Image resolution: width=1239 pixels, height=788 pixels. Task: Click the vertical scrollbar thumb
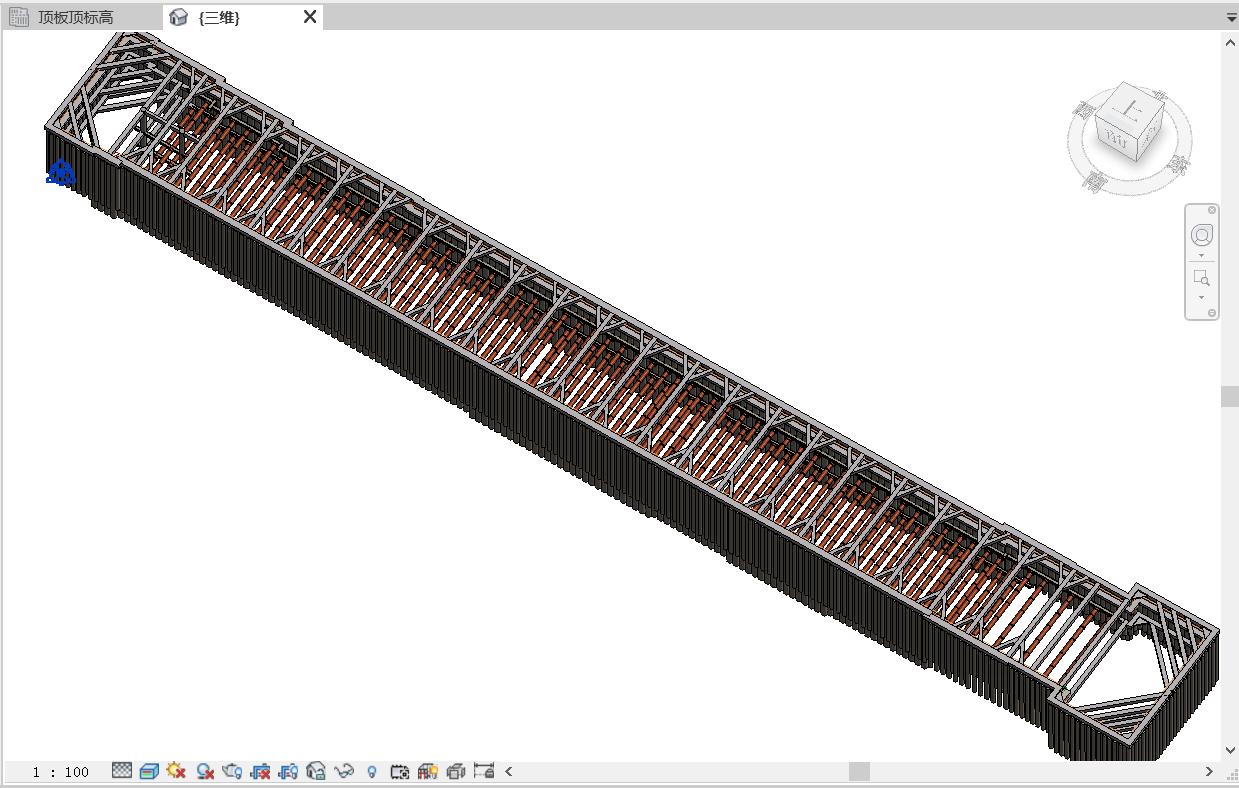click(x=1230, y=395)
